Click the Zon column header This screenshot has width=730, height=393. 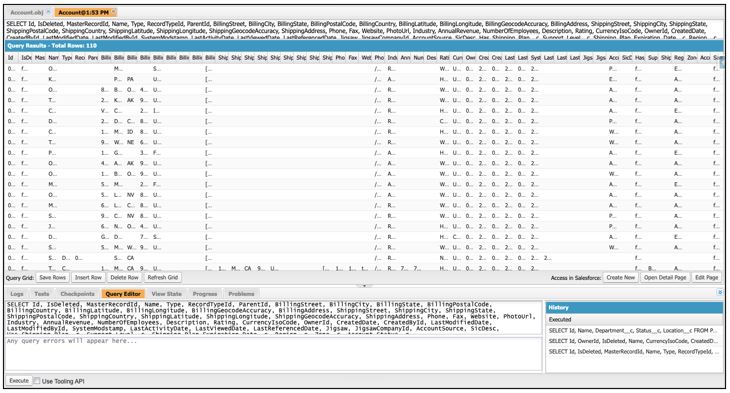[x=692, y=58]
